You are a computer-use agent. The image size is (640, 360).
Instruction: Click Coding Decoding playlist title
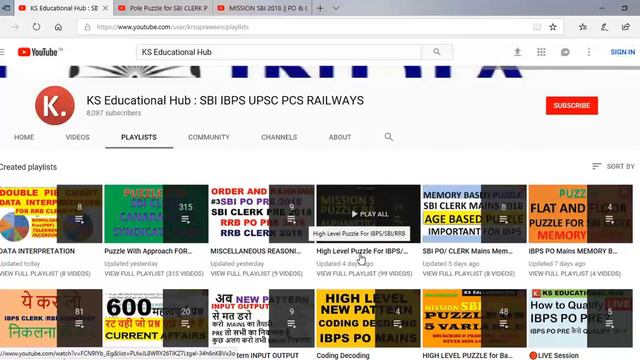tap(343, 356)
